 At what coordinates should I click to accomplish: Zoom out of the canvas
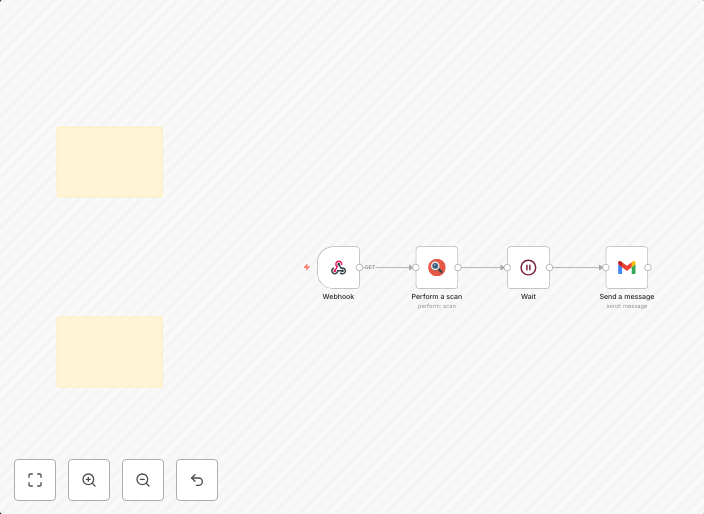tap(143, 480)
